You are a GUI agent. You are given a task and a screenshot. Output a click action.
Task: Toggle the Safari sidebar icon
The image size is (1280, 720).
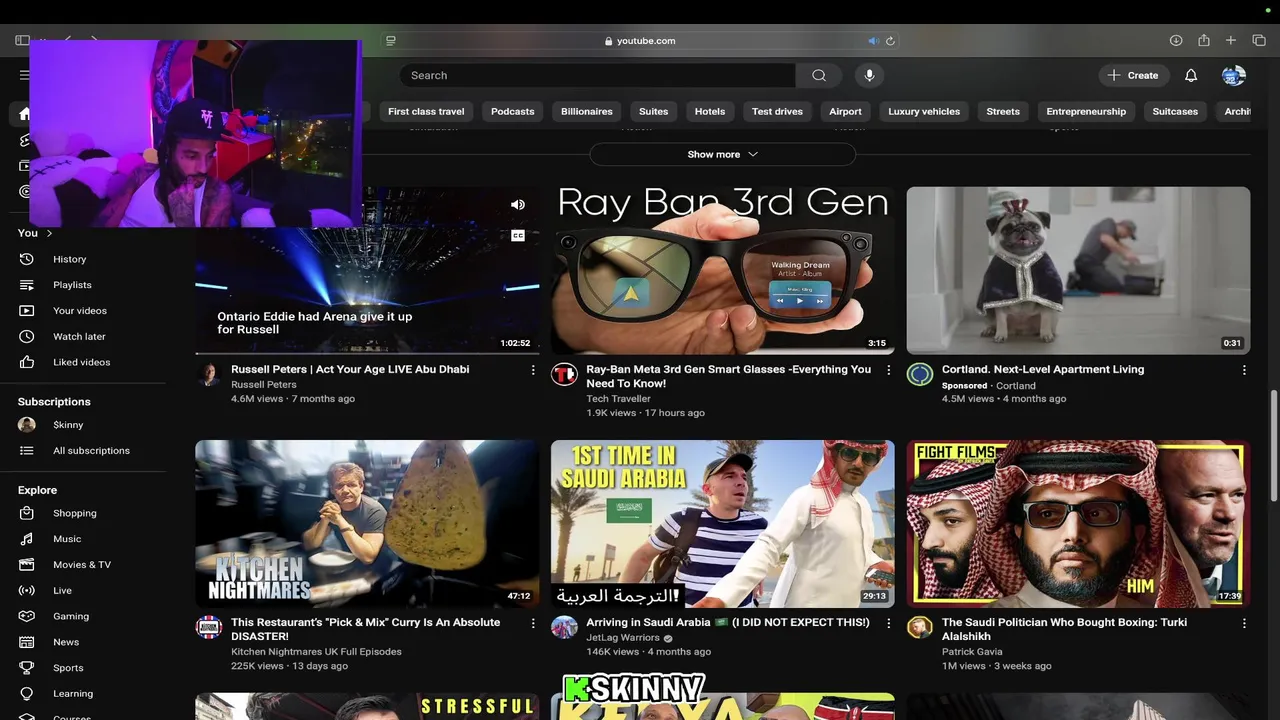(22, 41)
